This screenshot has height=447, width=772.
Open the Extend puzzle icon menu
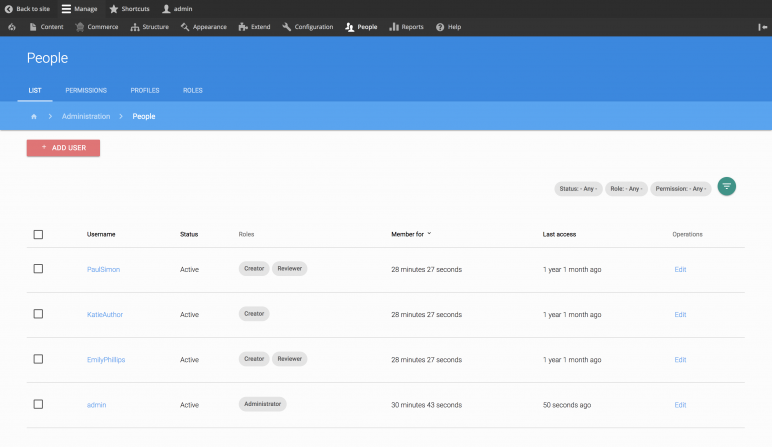[x=243, y=27]
